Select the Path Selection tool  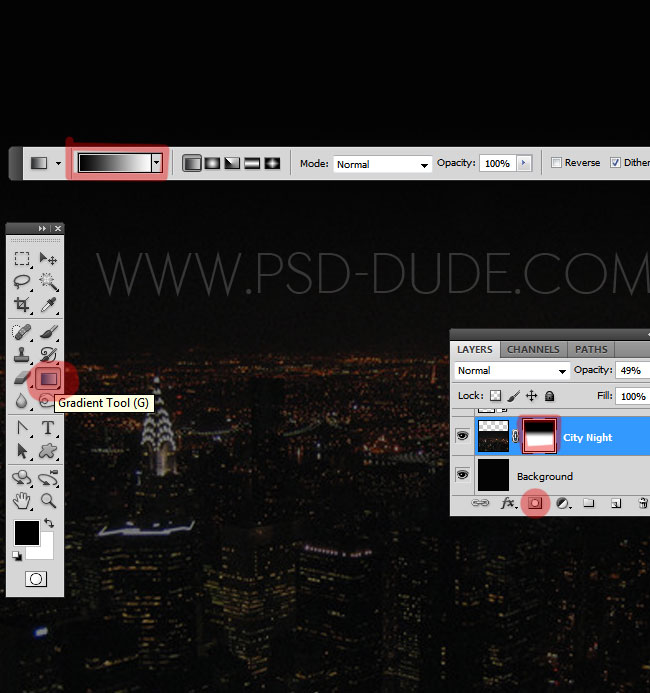click(22, 451)
